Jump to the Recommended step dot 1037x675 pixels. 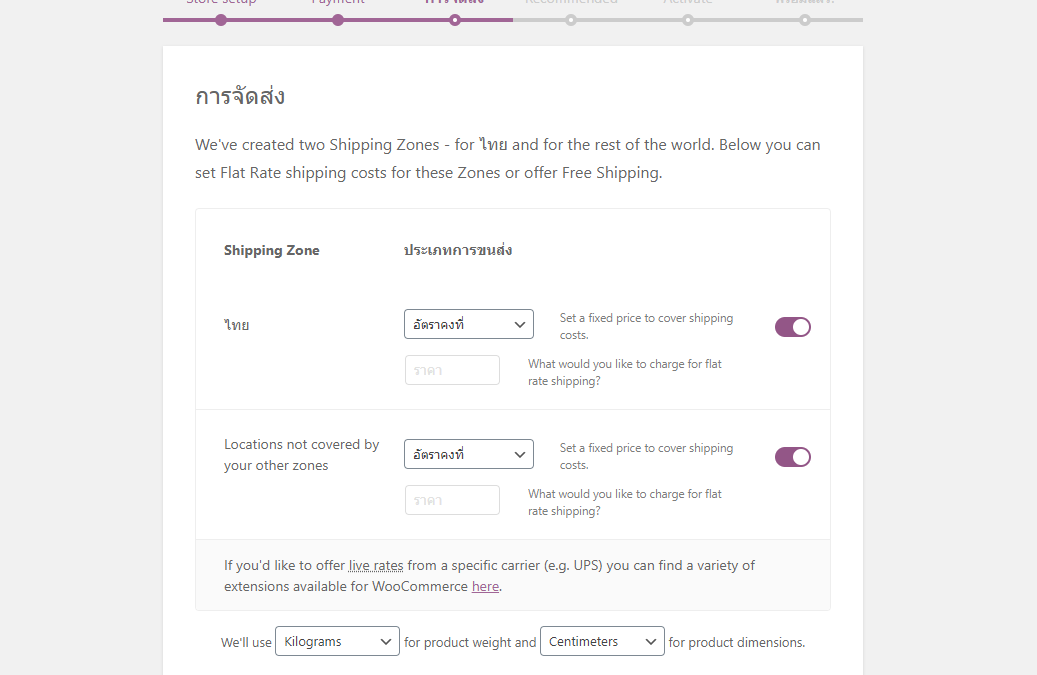point(571,20)
